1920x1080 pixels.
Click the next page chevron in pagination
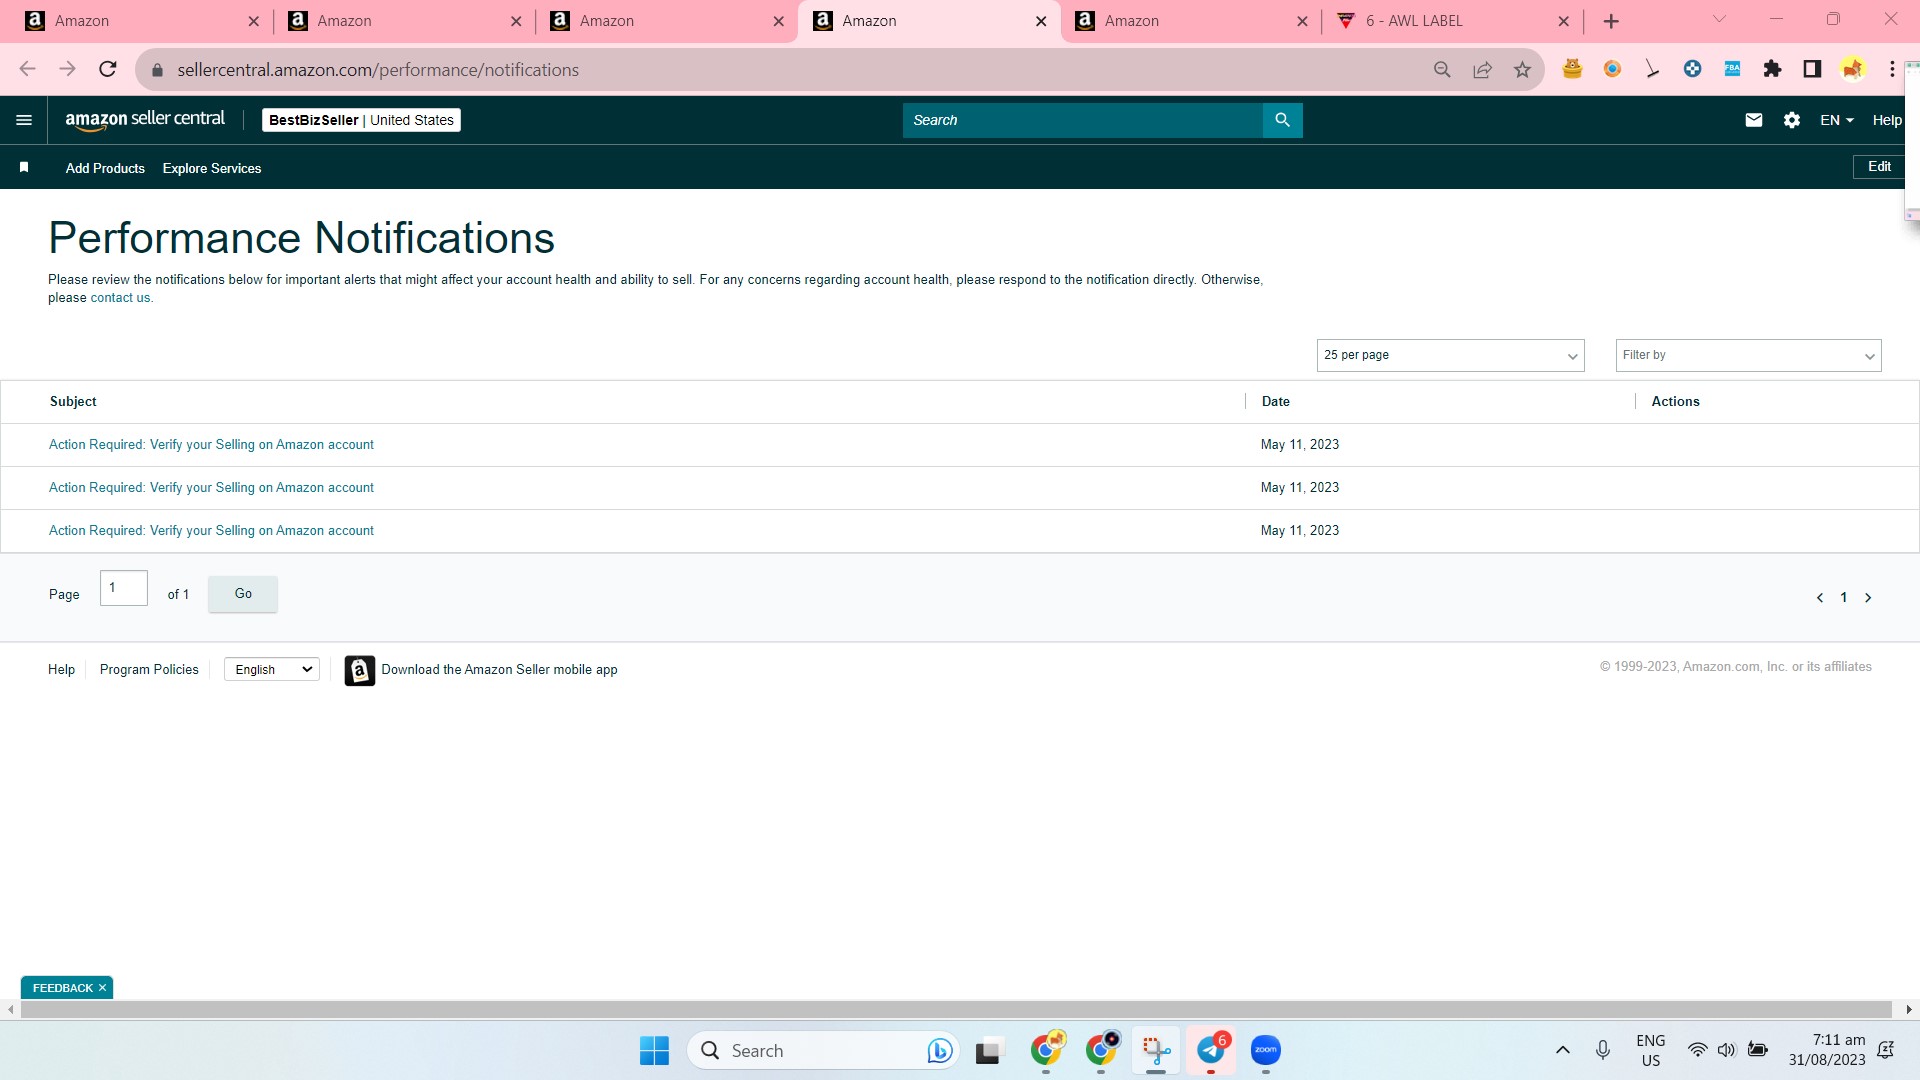[1867, 598]
